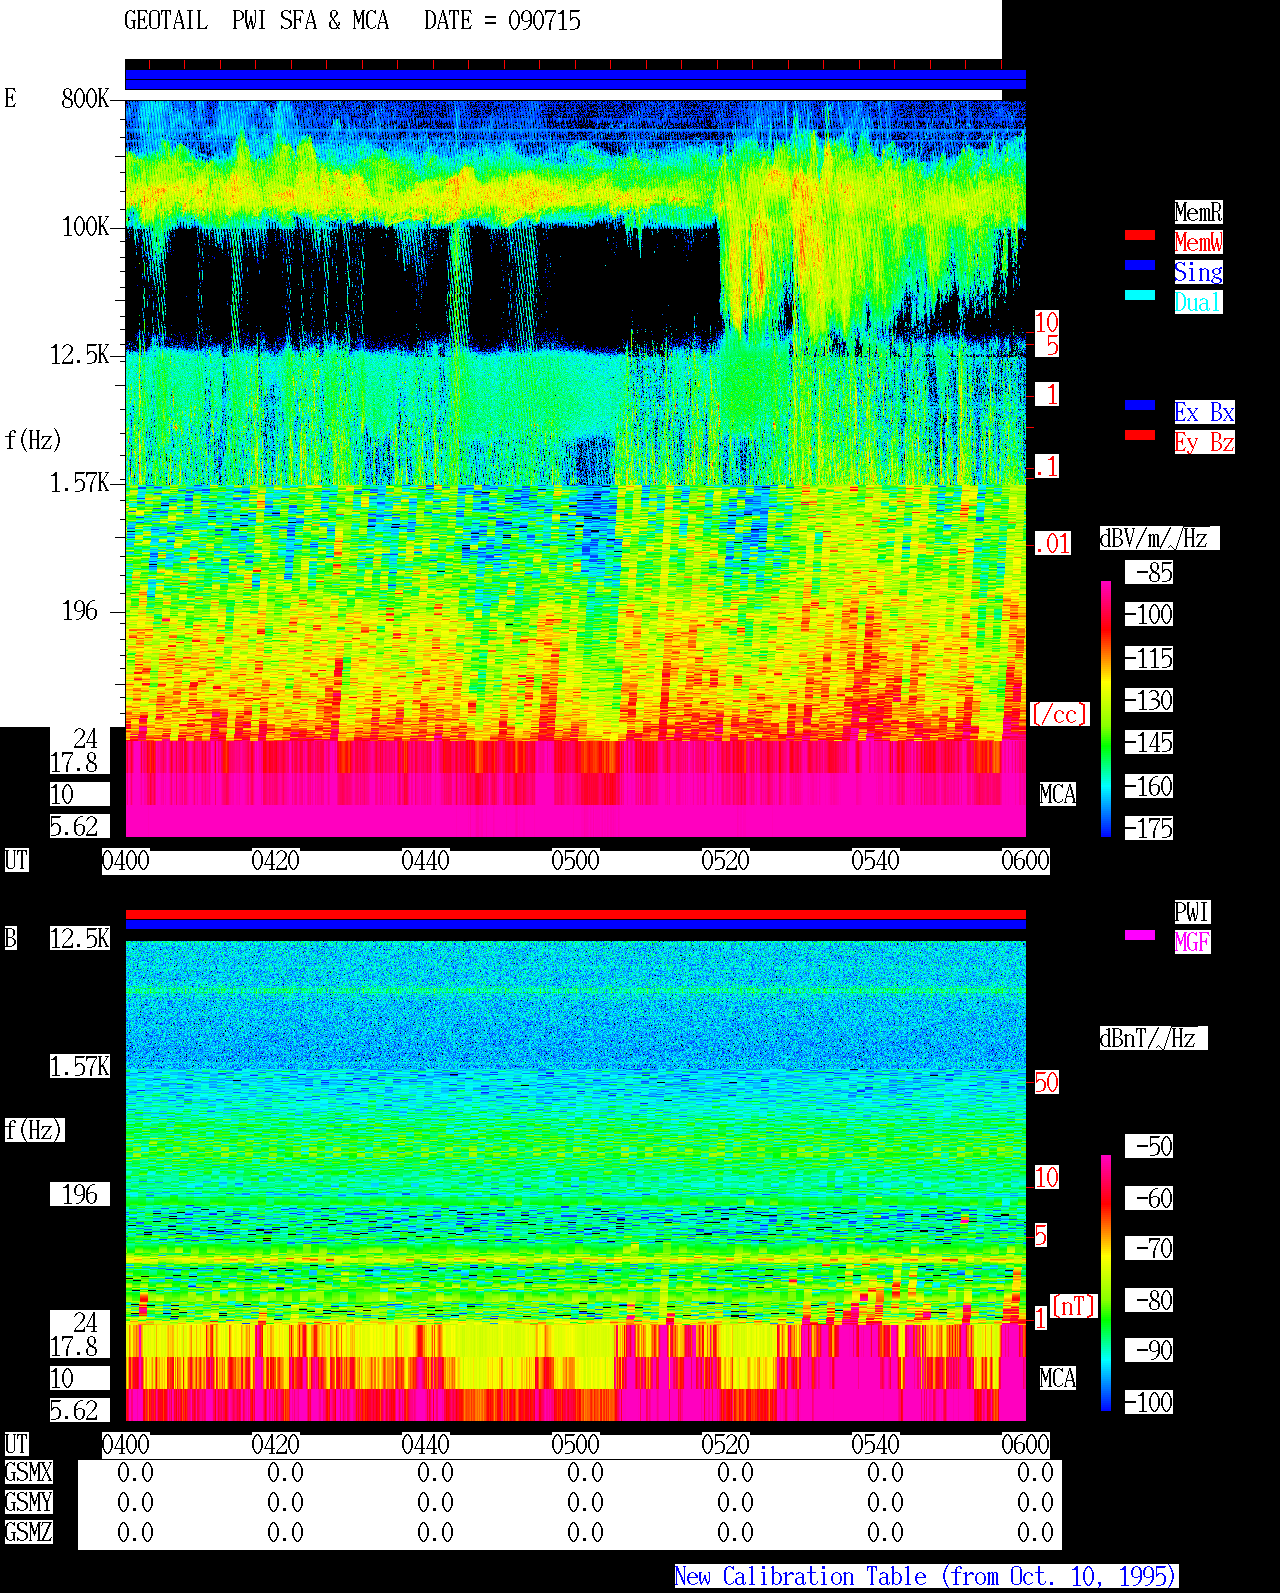Select the cyan Dual legend swatch

point(1140,295)
